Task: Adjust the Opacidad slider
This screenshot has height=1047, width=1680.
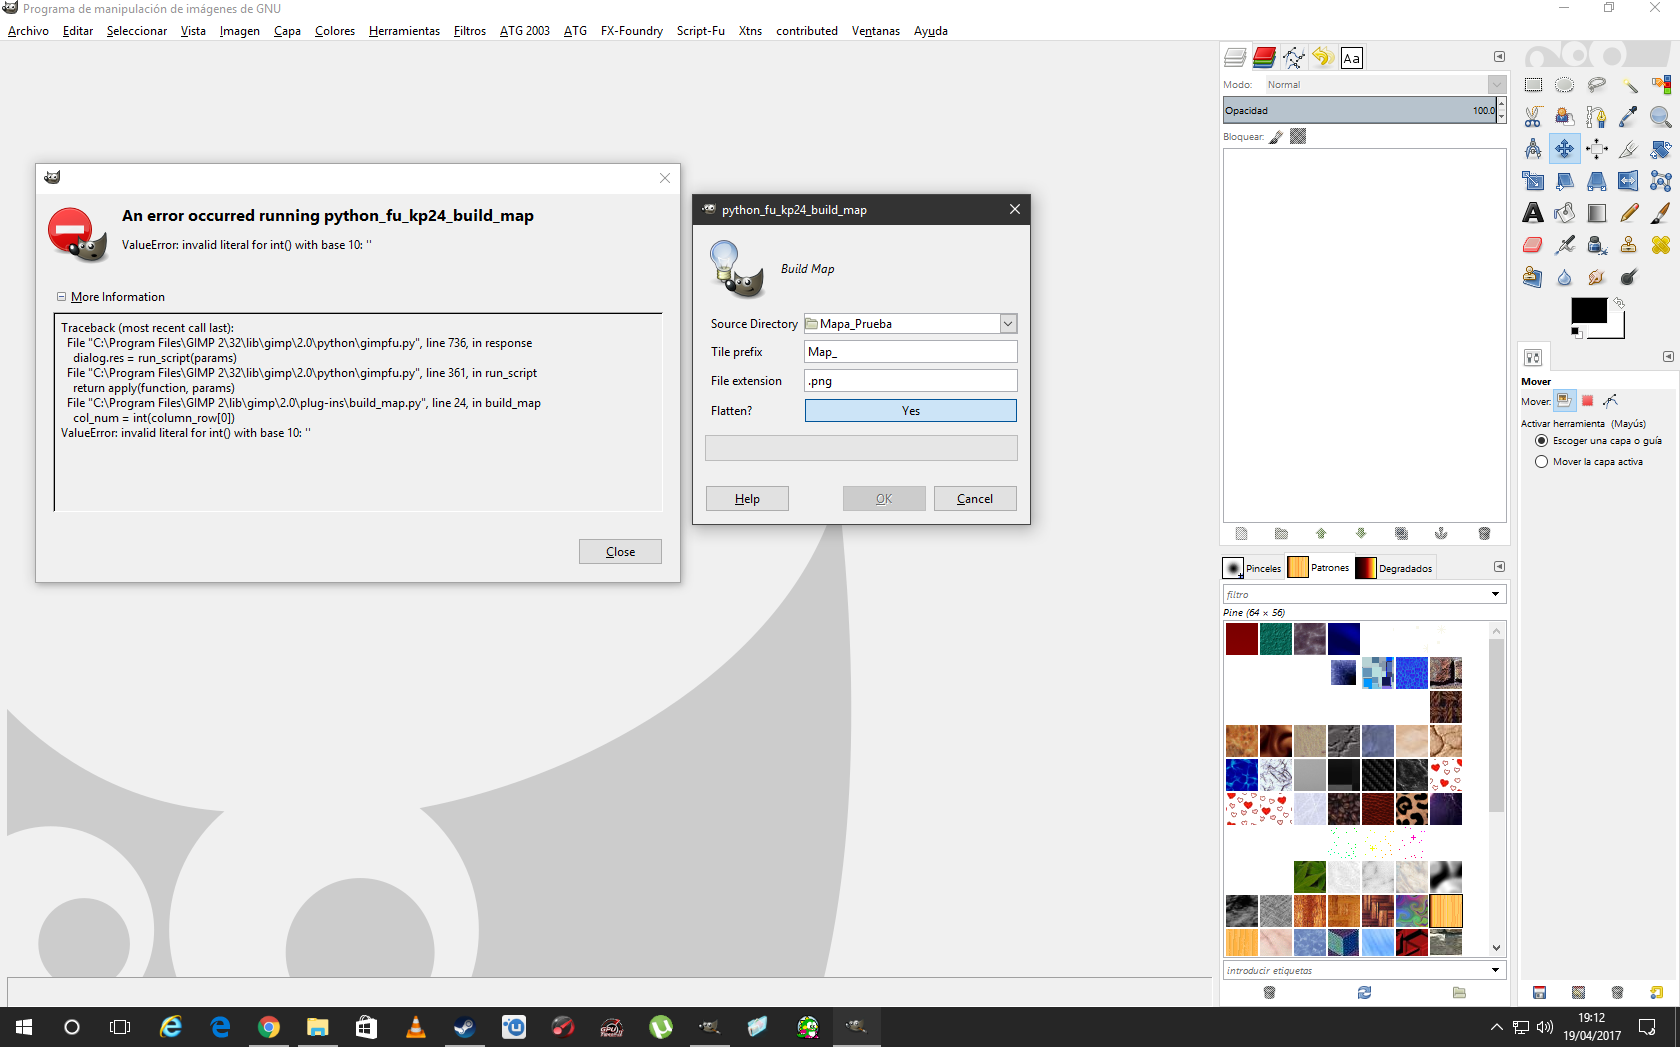Action: (x=1360, y=111)
